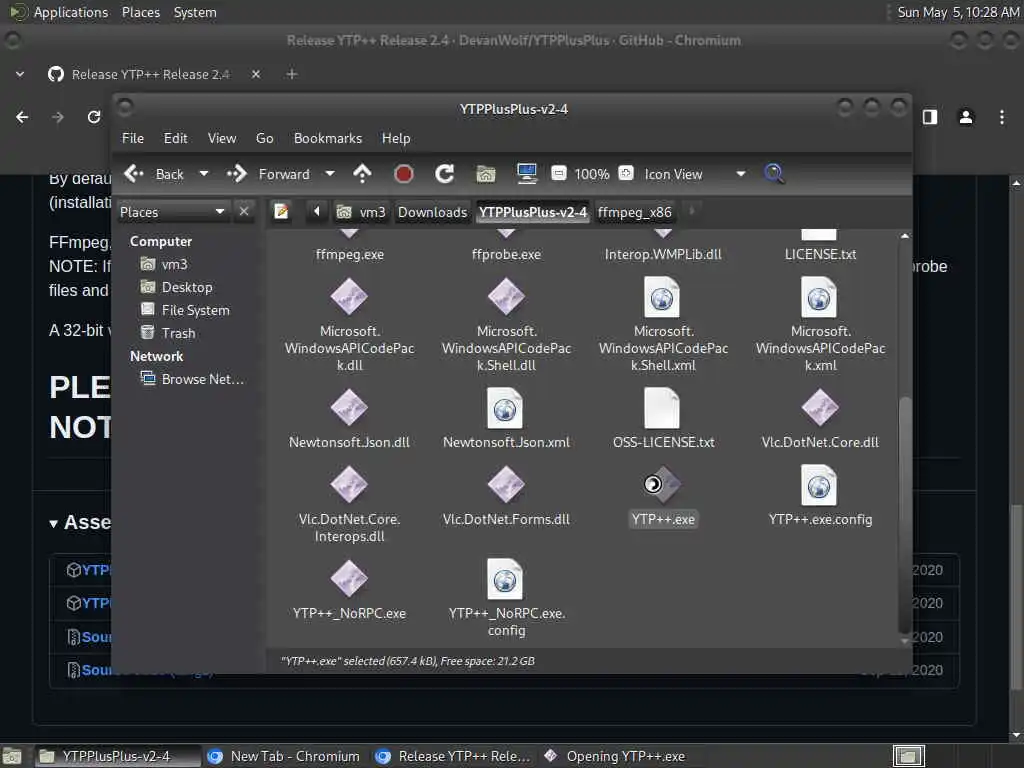Select the YTP++_NoRPC.exe.config file icon
Screen dimensions: 1024x768
(x=505, y=579)
